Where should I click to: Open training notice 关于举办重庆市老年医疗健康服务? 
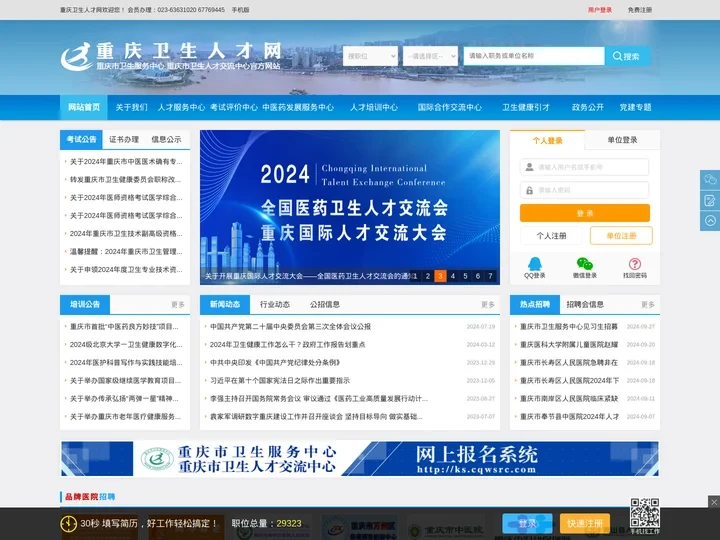point(125,416)
